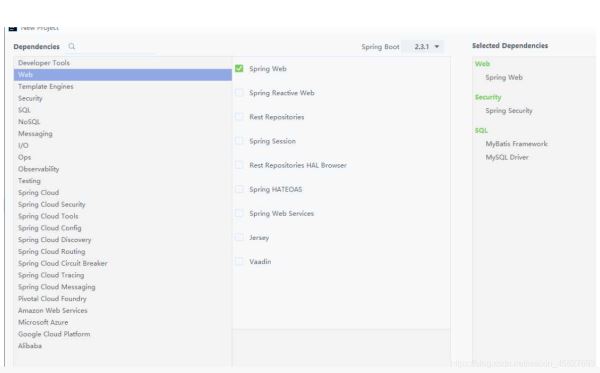Check Rest Repositories HAL Browser box

point(239,165)
